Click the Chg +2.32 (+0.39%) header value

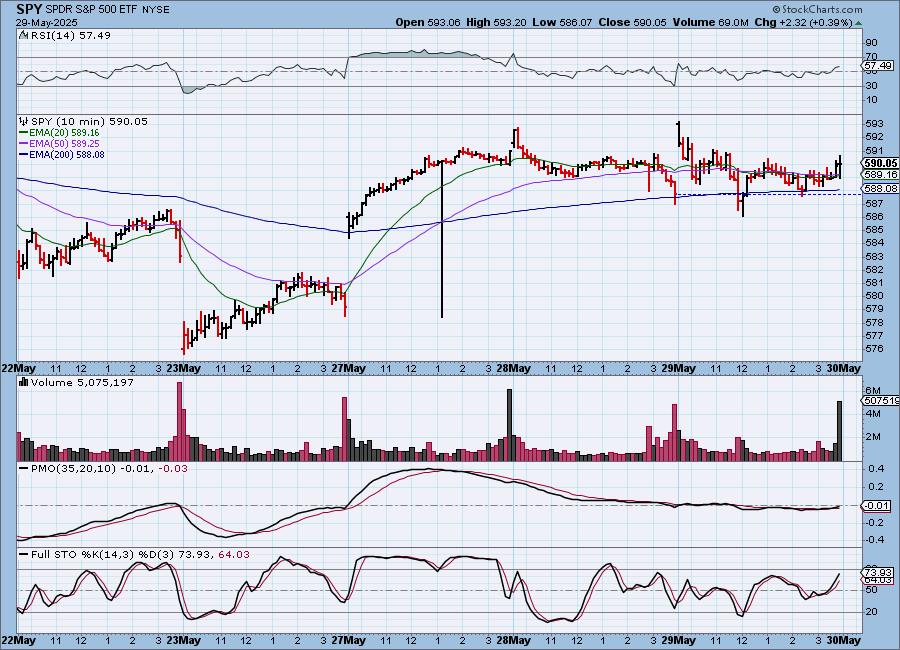click(x=804, y=22)
